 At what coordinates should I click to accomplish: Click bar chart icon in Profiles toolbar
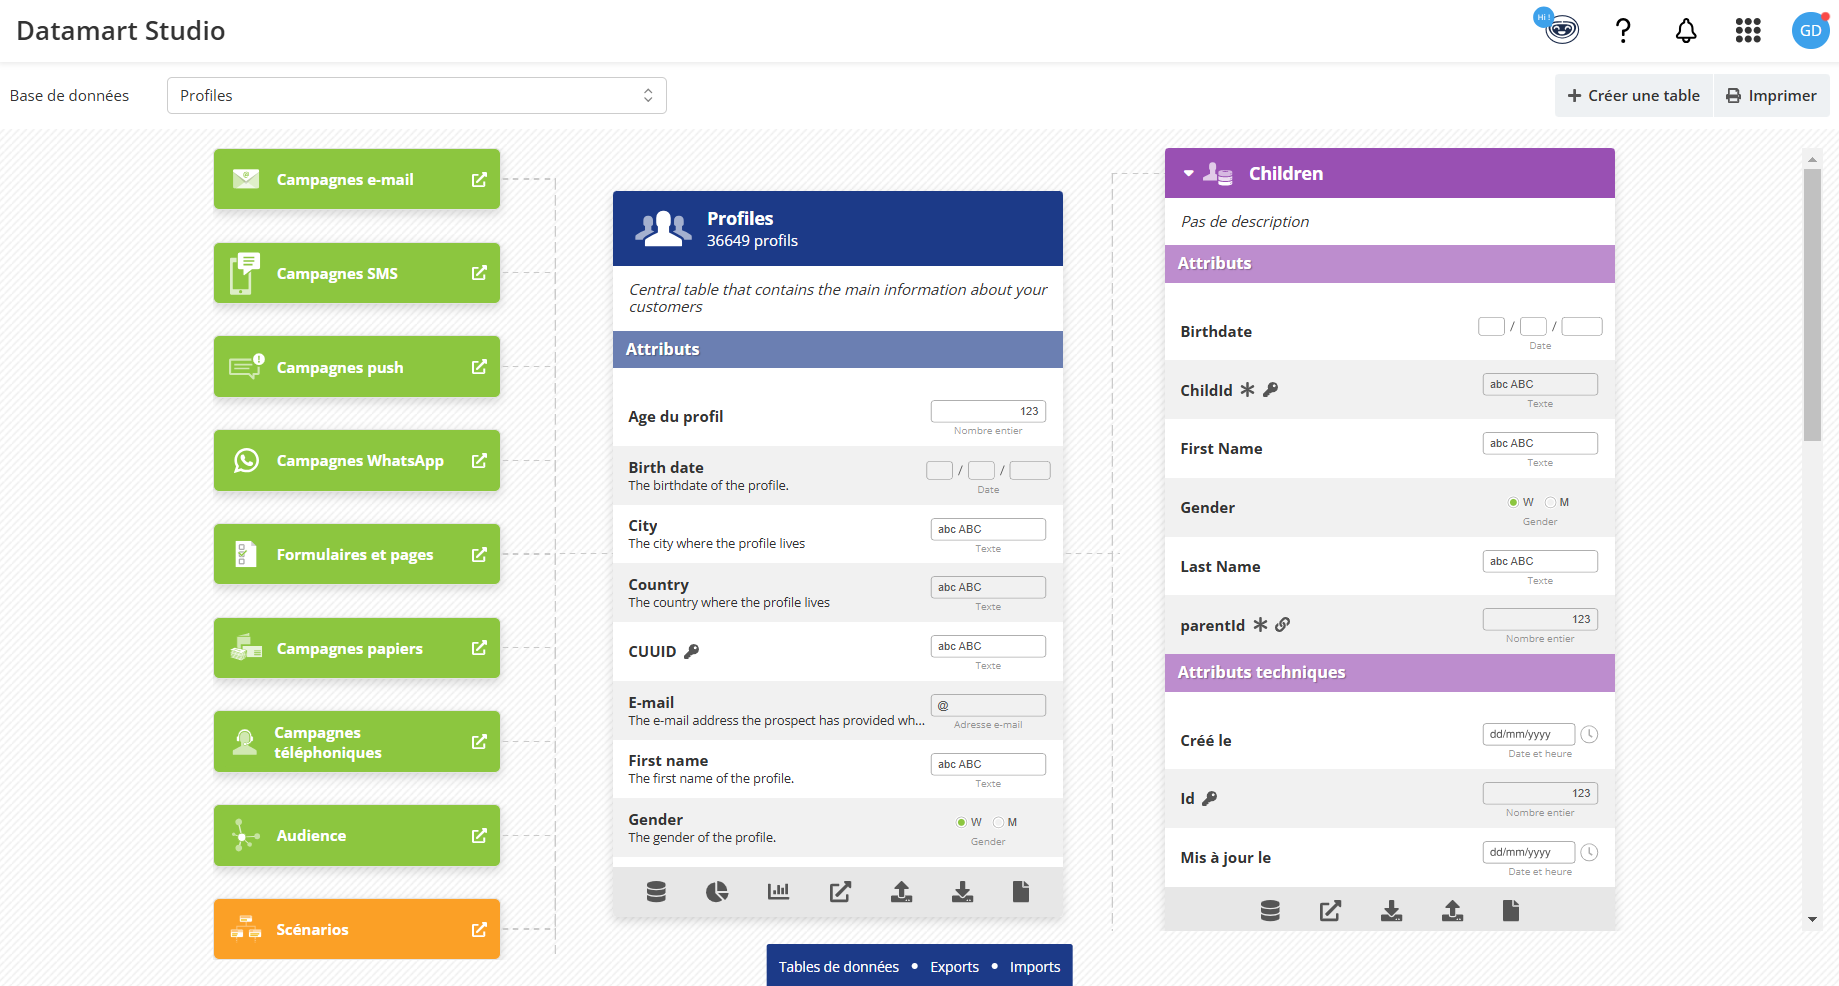(778, 891)
